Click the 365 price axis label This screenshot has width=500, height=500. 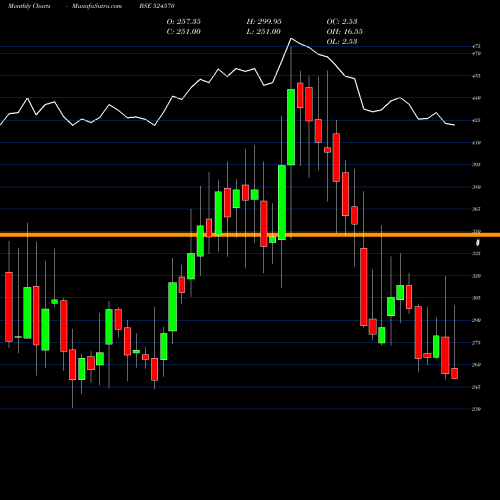pyautogui.click(x=476, y=209)
